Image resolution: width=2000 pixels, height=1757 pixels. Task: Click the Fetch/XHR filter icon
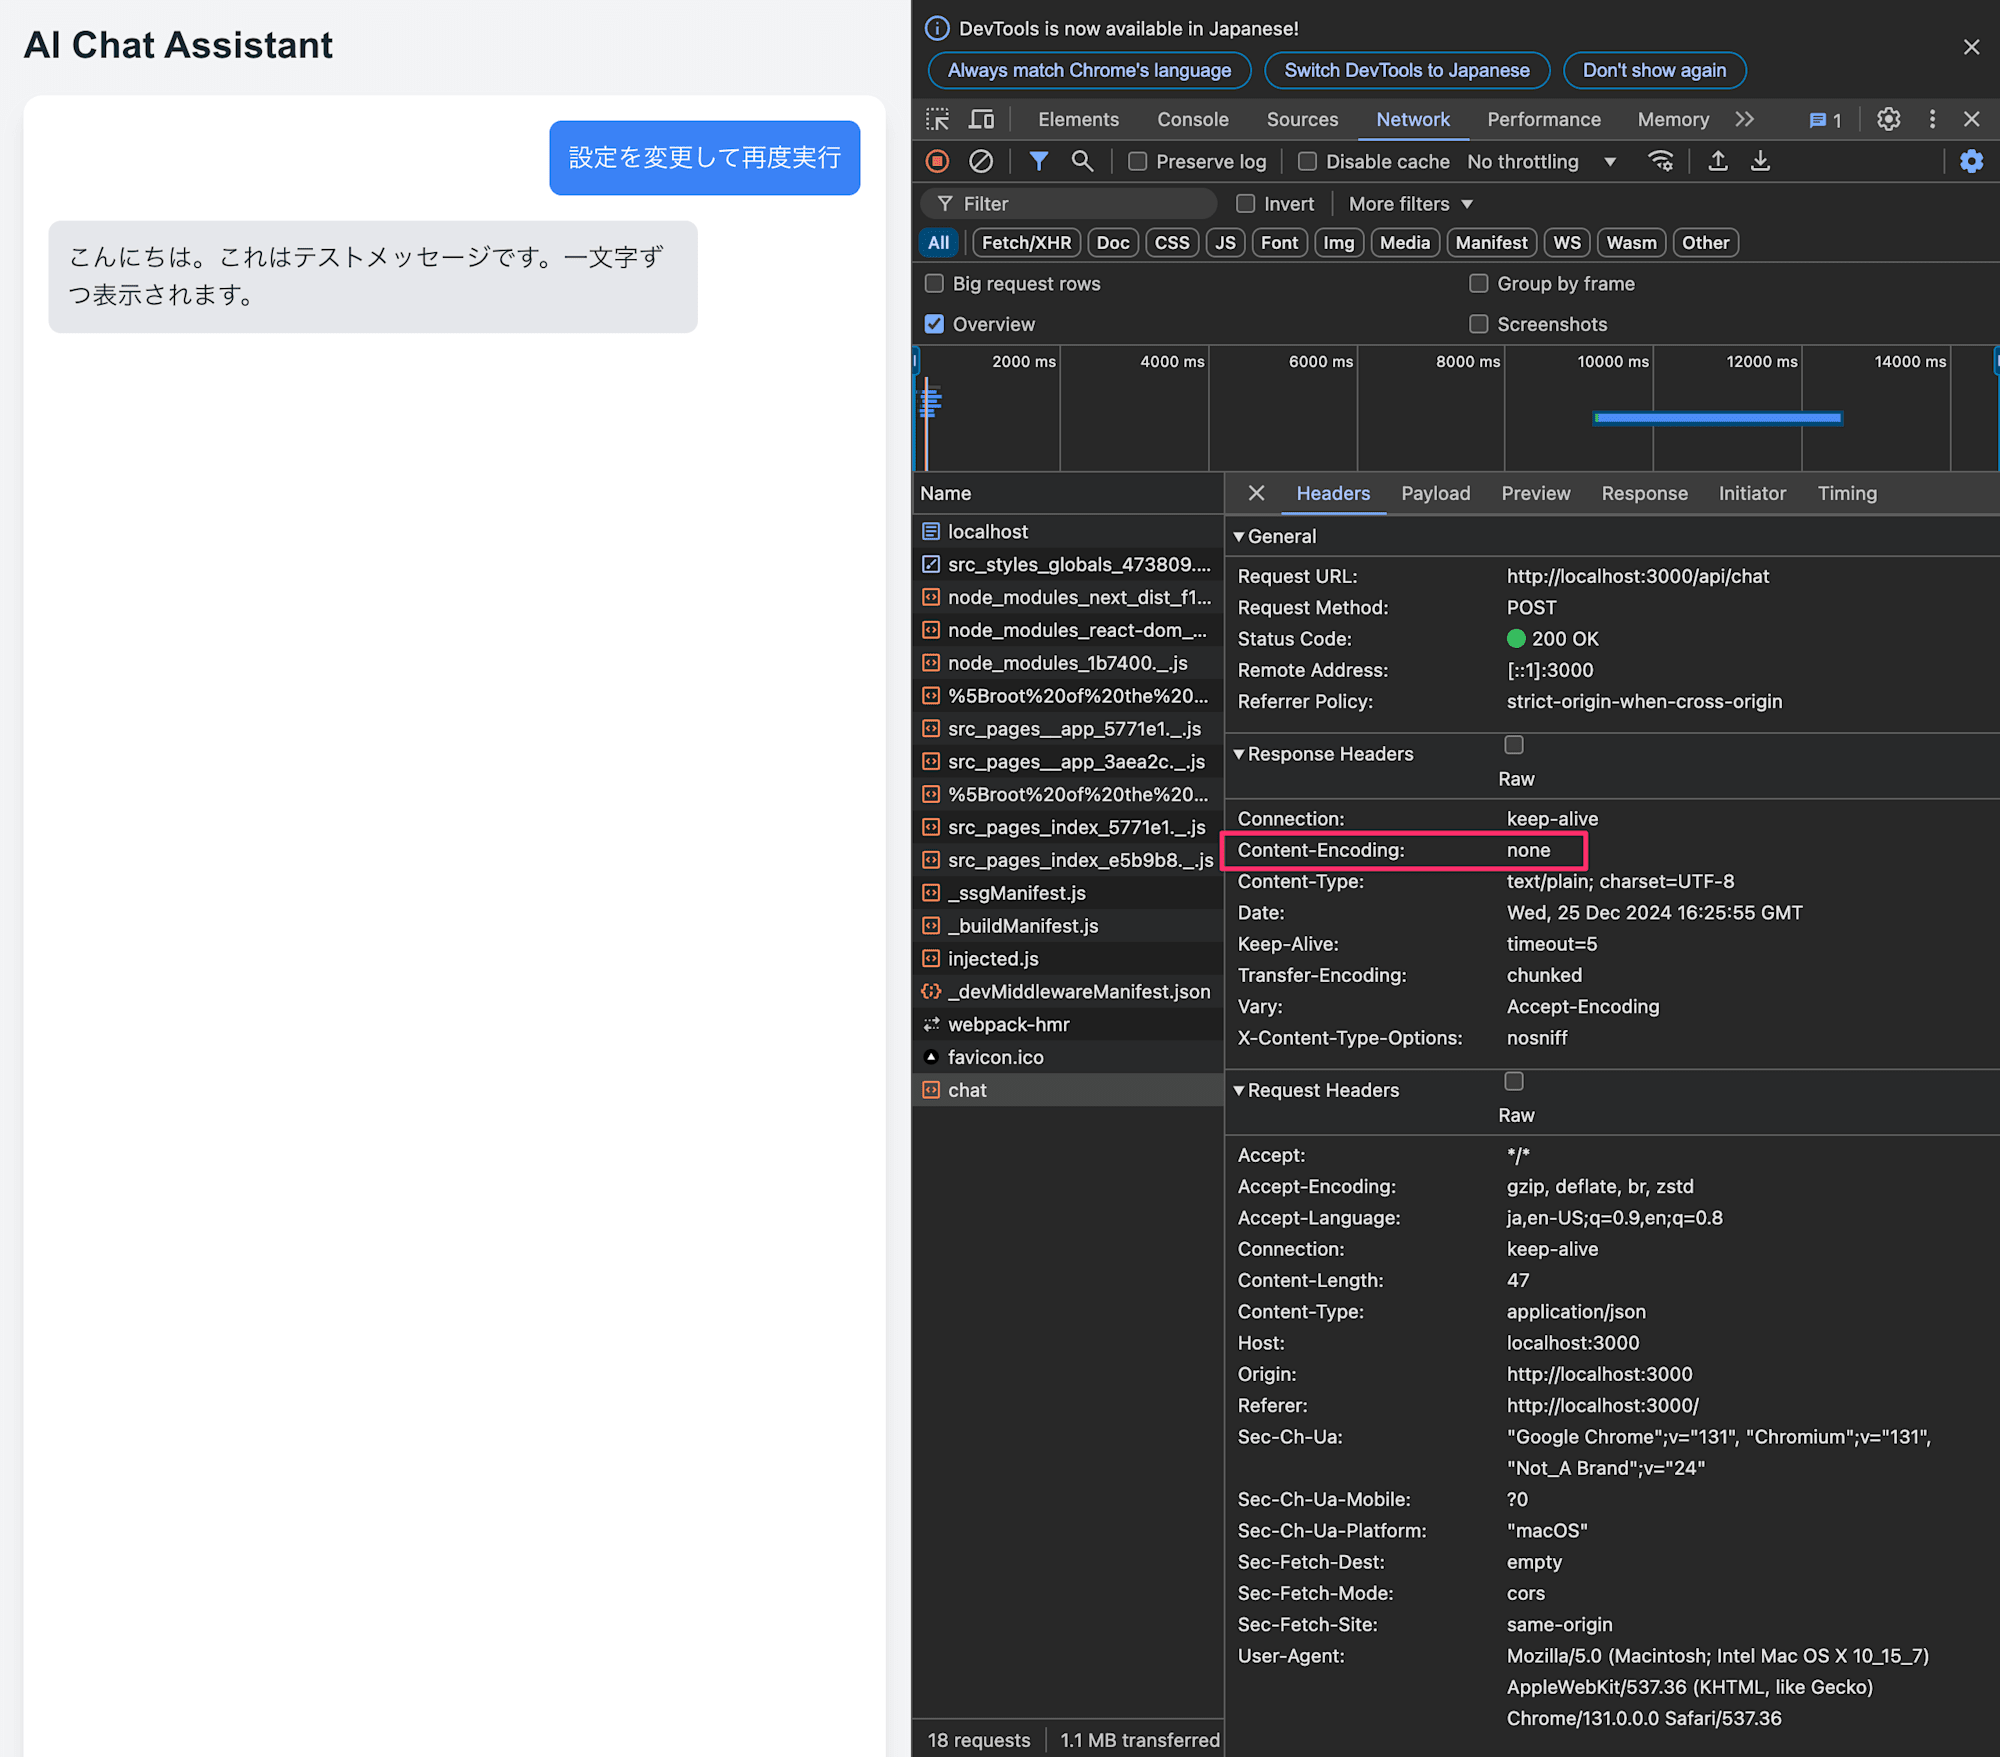(1022, 242)
